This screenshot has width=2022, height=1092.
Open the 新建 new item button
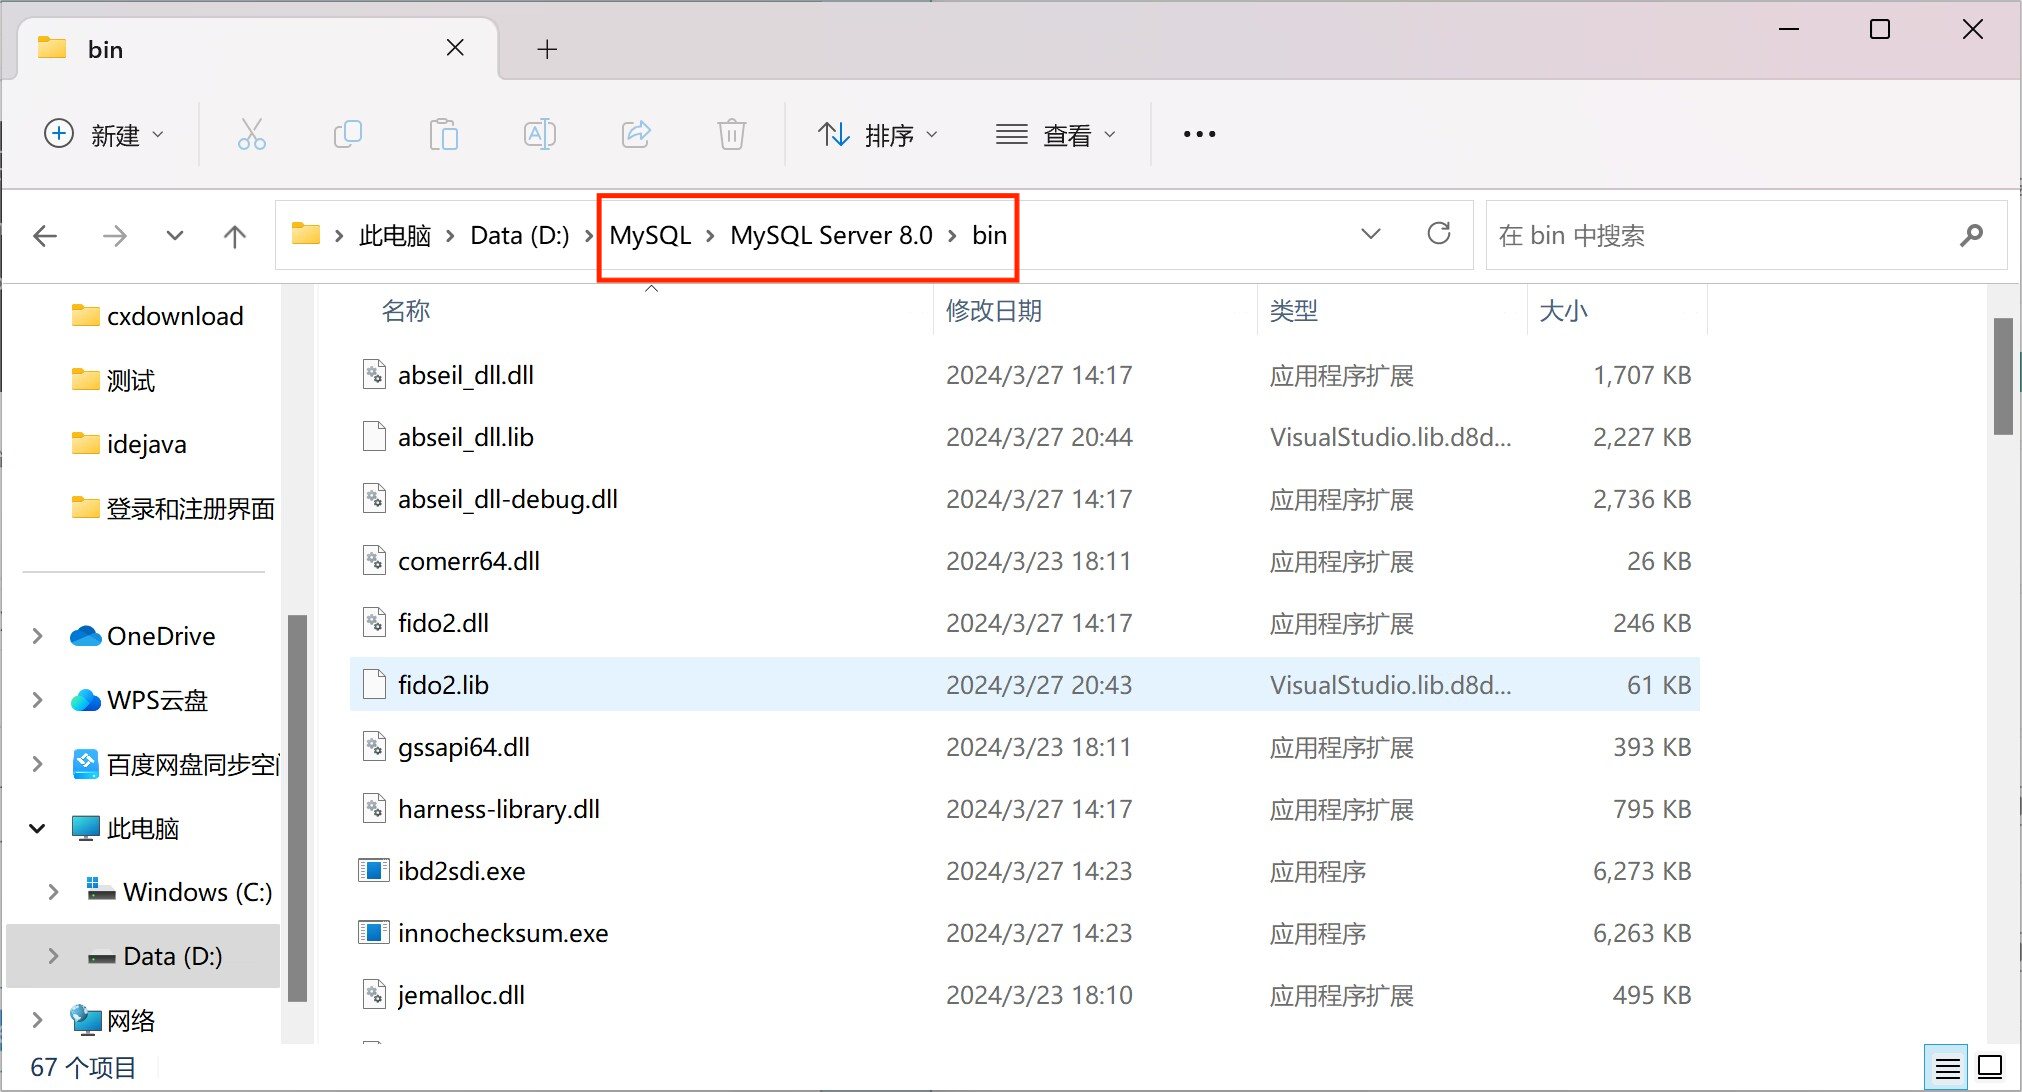(x=104, y=134)
